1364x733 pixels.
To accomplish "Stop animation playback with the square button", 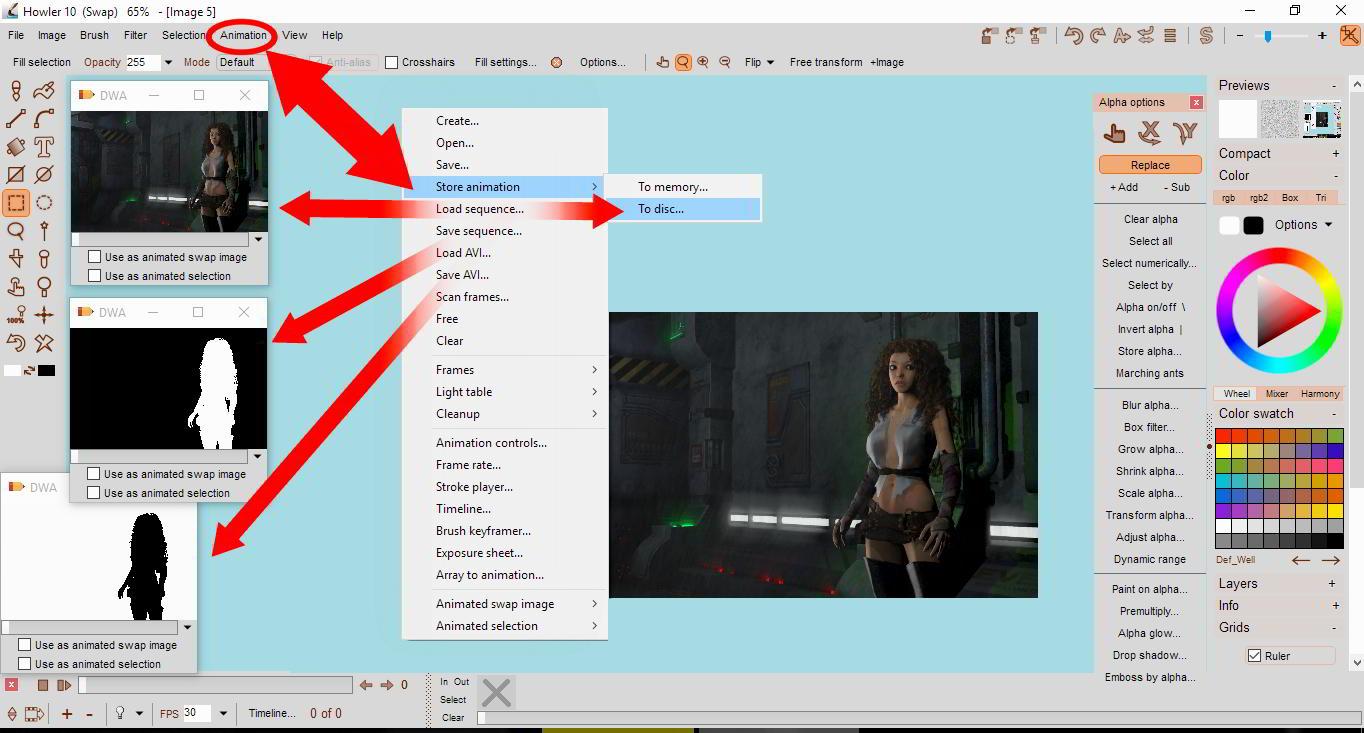I will [43, 685].
